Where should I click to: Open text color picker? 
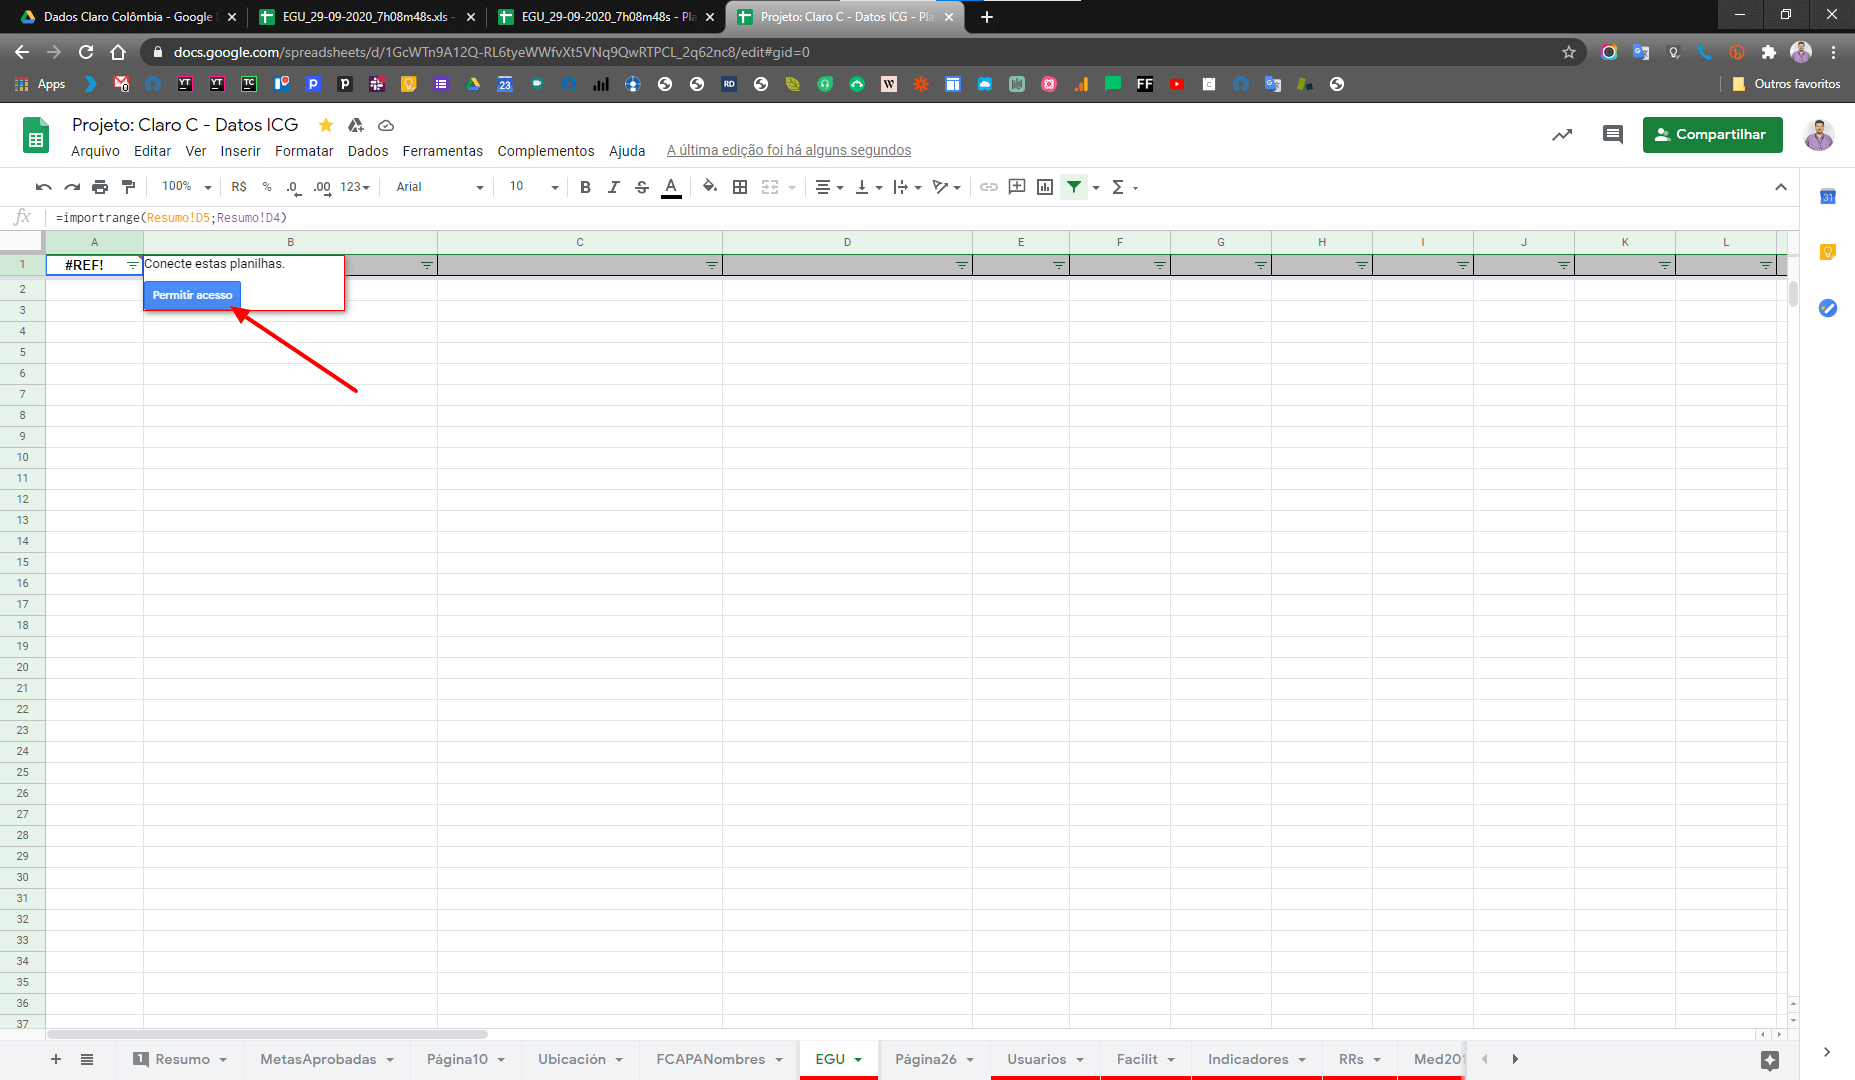click(671, 187)
